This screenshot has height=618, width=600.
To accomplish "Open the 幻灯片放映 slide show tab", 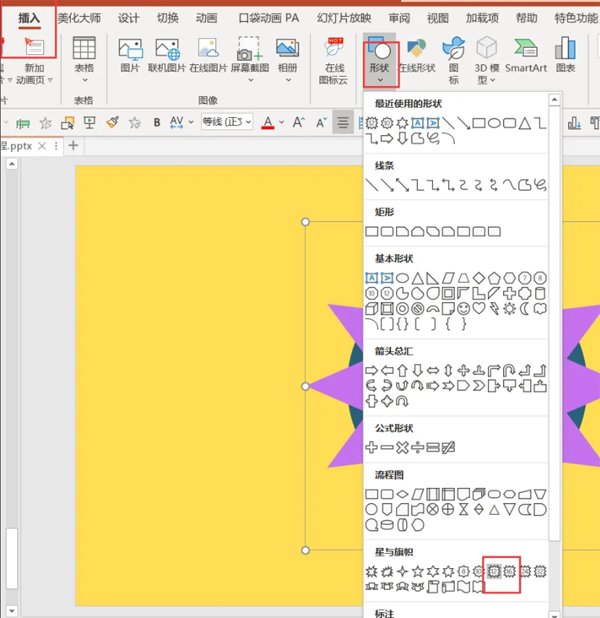I will [344, 18].
